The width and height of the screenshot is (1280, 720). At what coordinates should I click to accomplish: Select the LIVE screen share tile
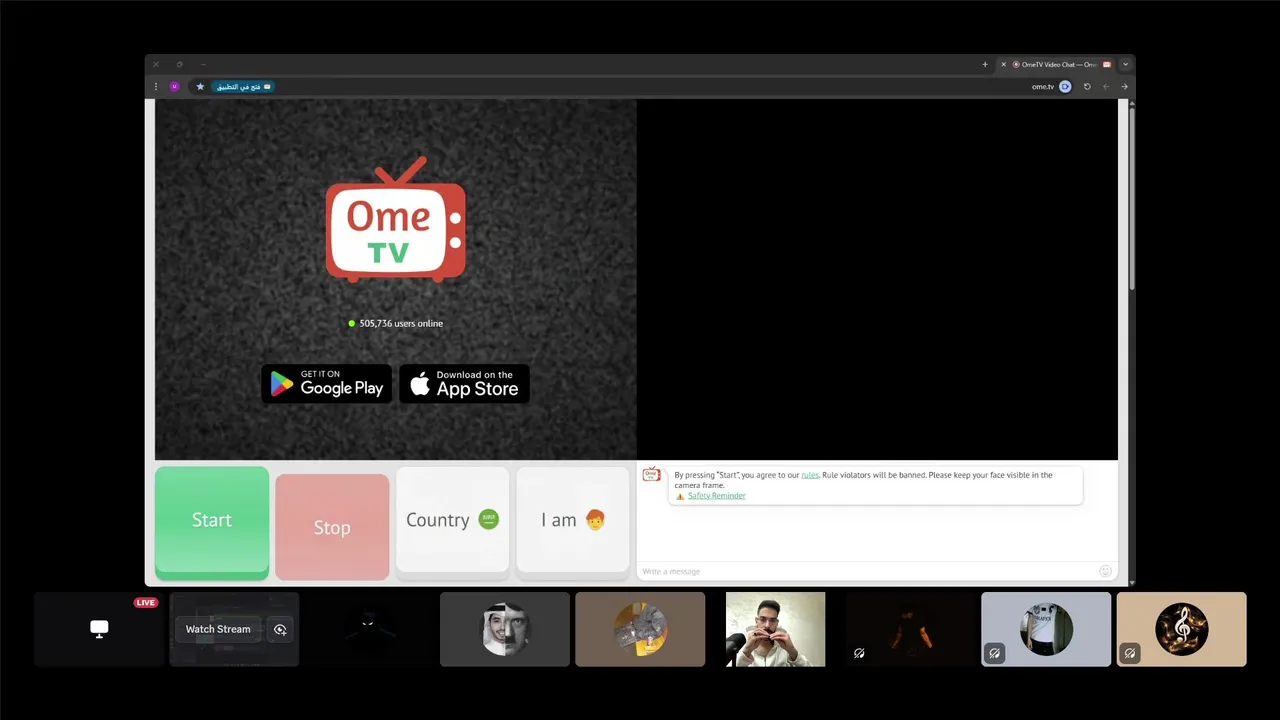coord(99,629)
